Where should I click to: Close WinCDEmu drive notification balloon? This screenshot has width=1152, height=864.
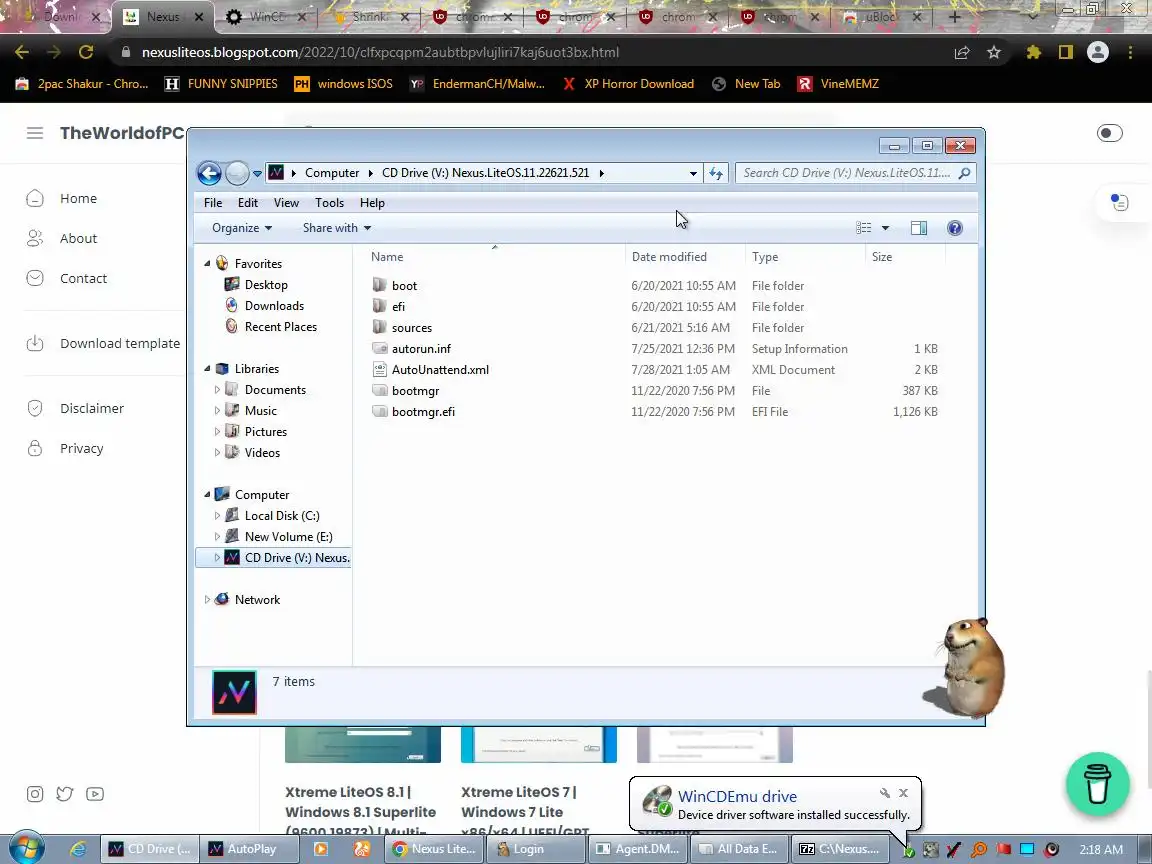tap(904, 793)
